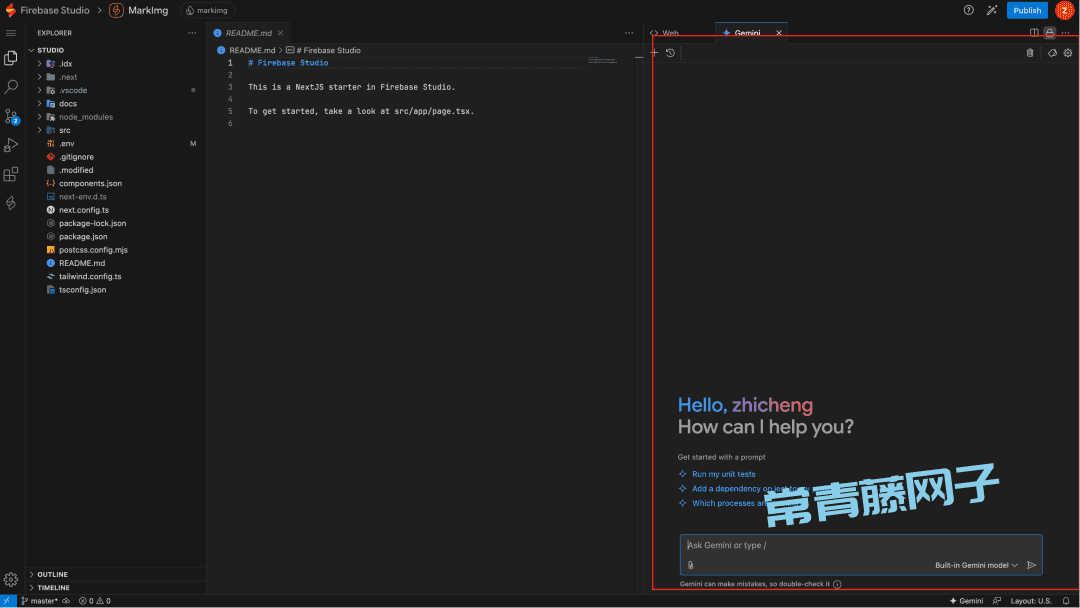
Task: Open more actions for the README editor group
Action: click(x=629, y=32)
